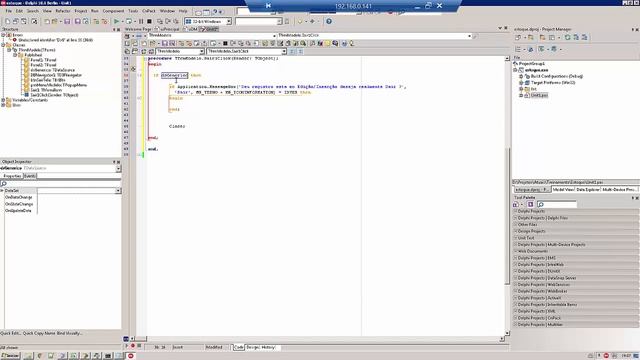Click the Object Inspector search magnifier icon
Viewport: 640px width, 360px height.
(x=4, y=184)
